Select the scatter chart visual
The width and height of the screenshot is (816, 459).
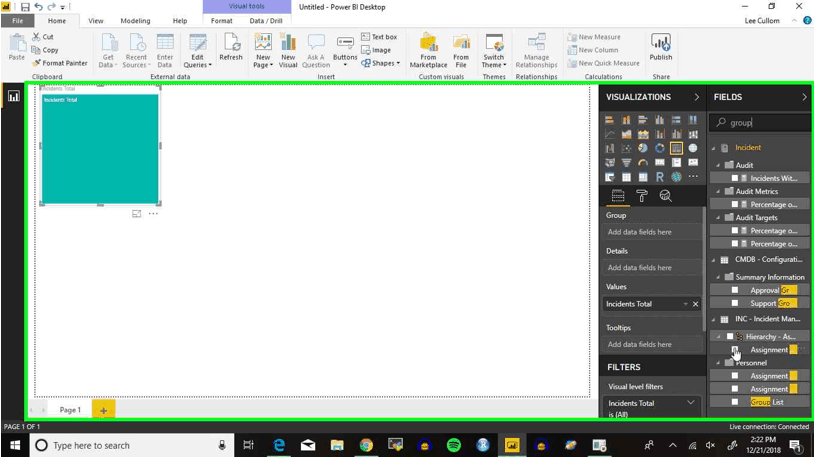(626, 148)
